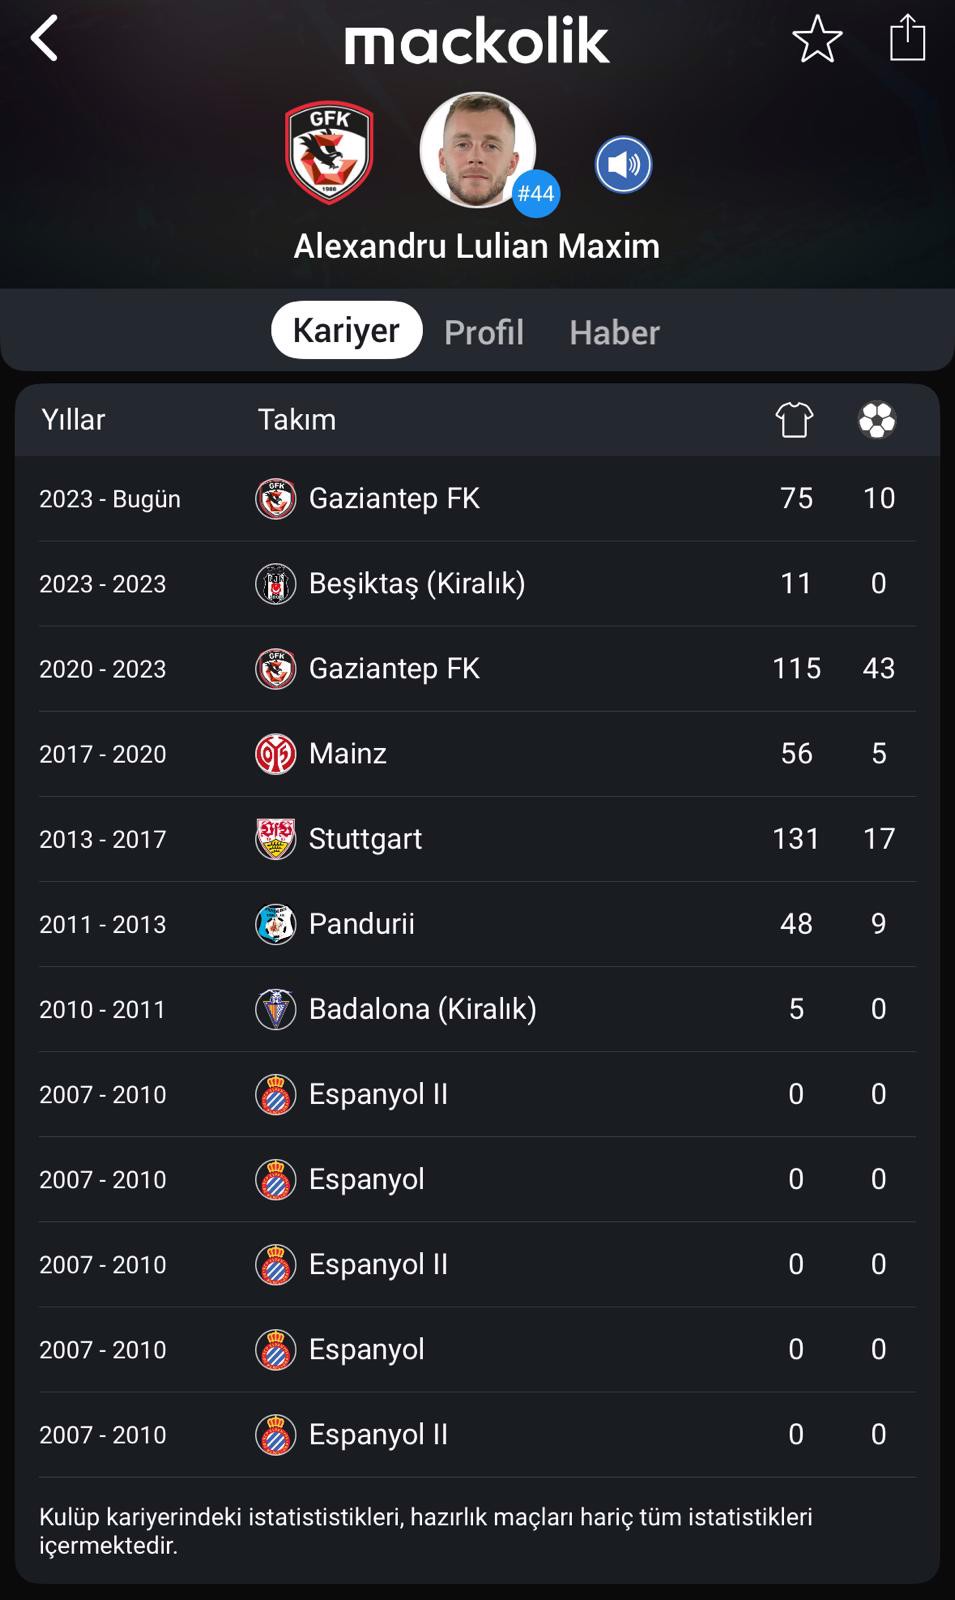Select the Kariyer tab
This screenshot has height=1600, width=955.
346,330
